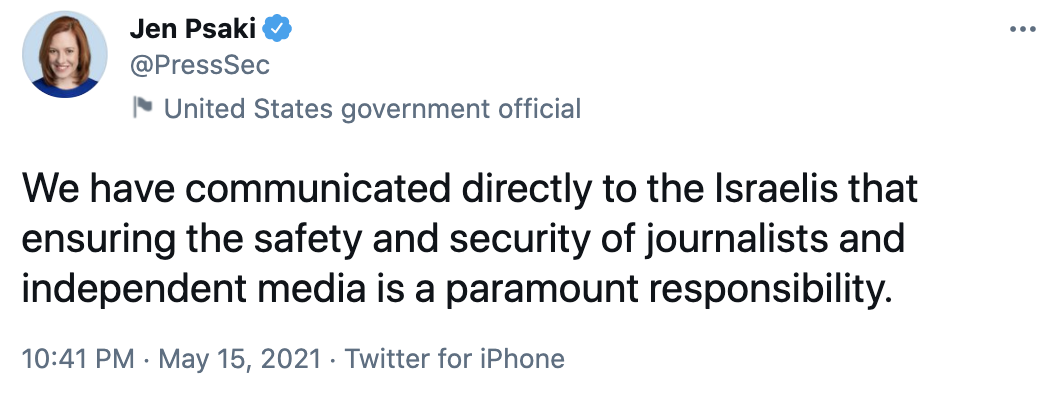
Task: Open the Twitter for iPhone source link
Action: pyautogui.click(x=455, y=359)
